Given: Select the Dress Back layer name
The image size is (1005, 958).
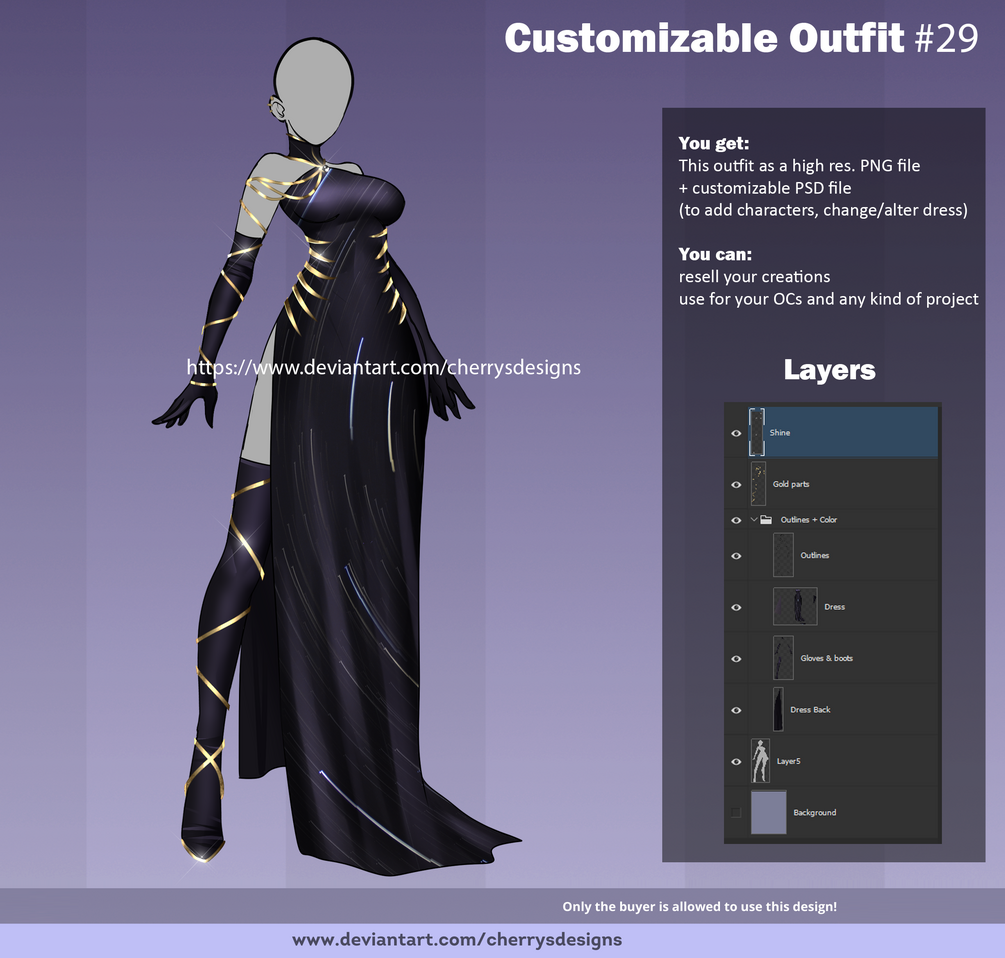Looking at the screenshot, I should pyautogui.click(x=810, y=709).
